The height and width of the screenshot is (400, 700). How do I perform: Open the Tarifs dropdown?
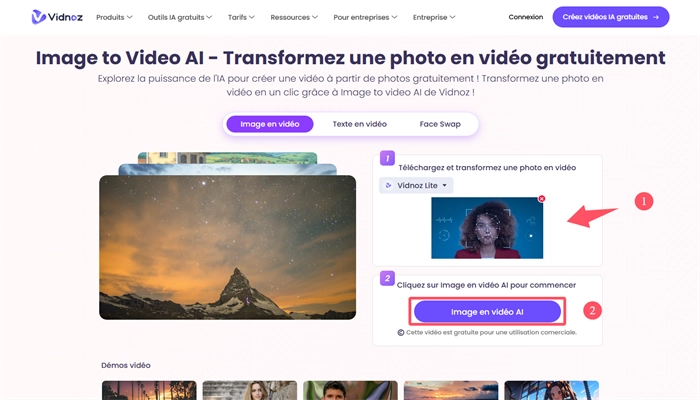pyautogui.click(x=241, y=17)
